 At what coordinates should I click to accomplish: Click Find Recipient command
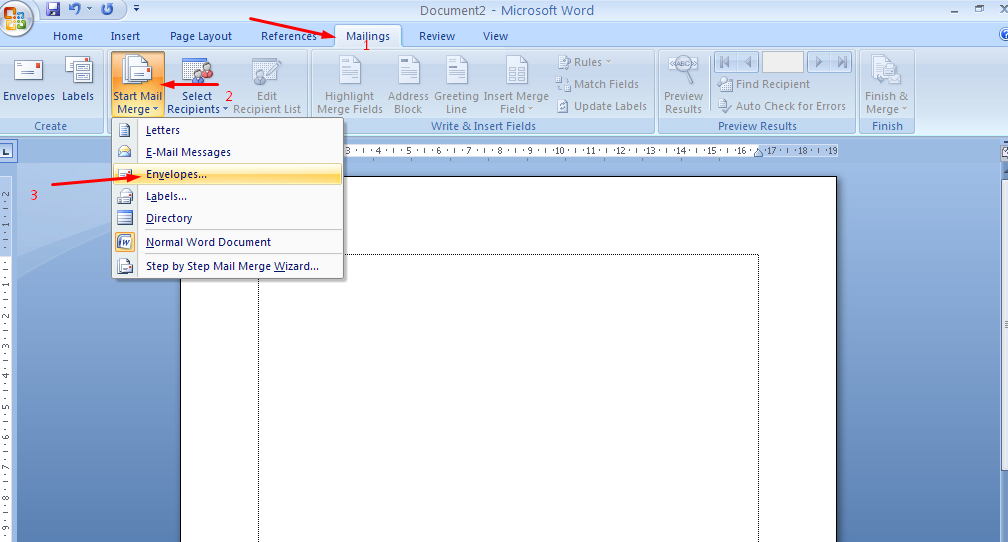pyautogui.click(x=764, y=84)
